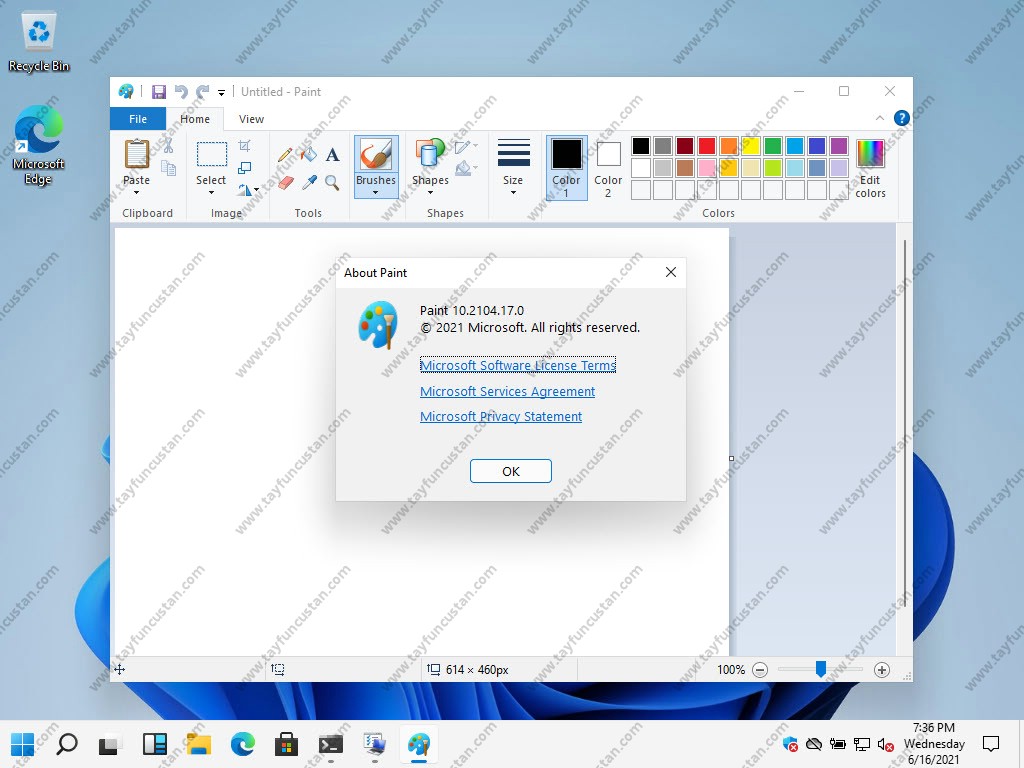Viewport: 1024px width, 768px height.
Task: Open Edit colors rainbow icon
Action: (x=870, y=154)
